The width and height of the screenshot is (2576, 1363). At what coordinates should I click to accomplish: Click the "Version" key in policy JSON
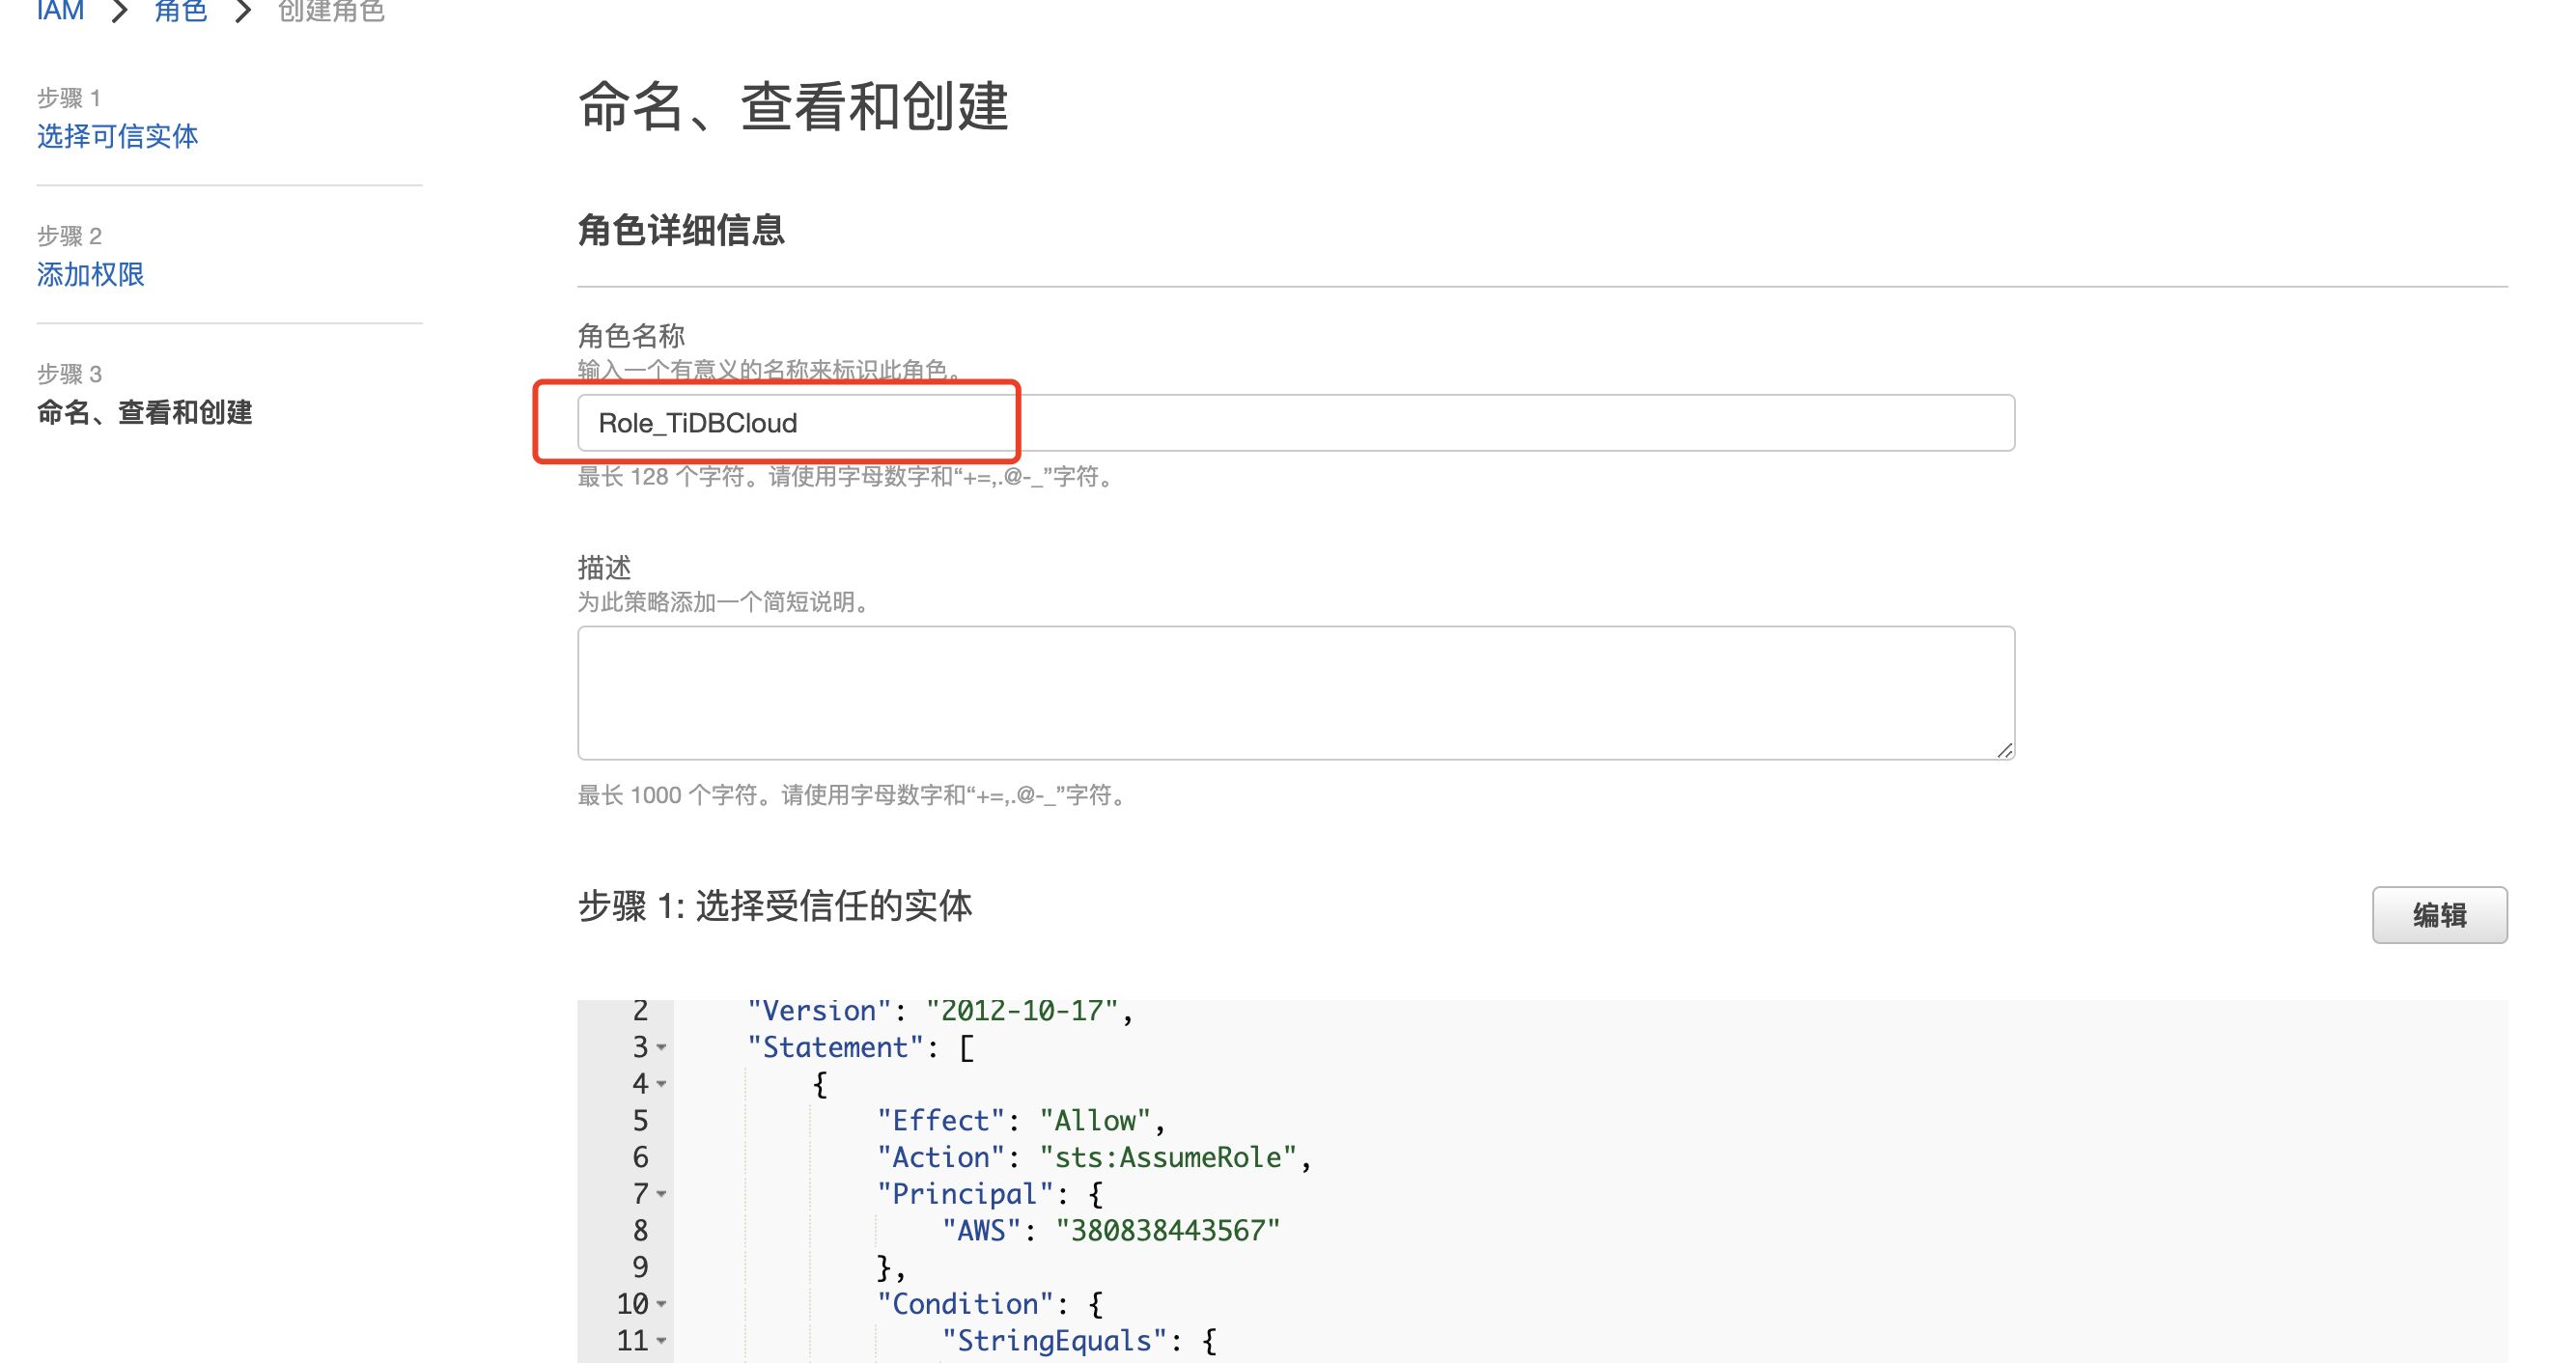[819, 1011]
